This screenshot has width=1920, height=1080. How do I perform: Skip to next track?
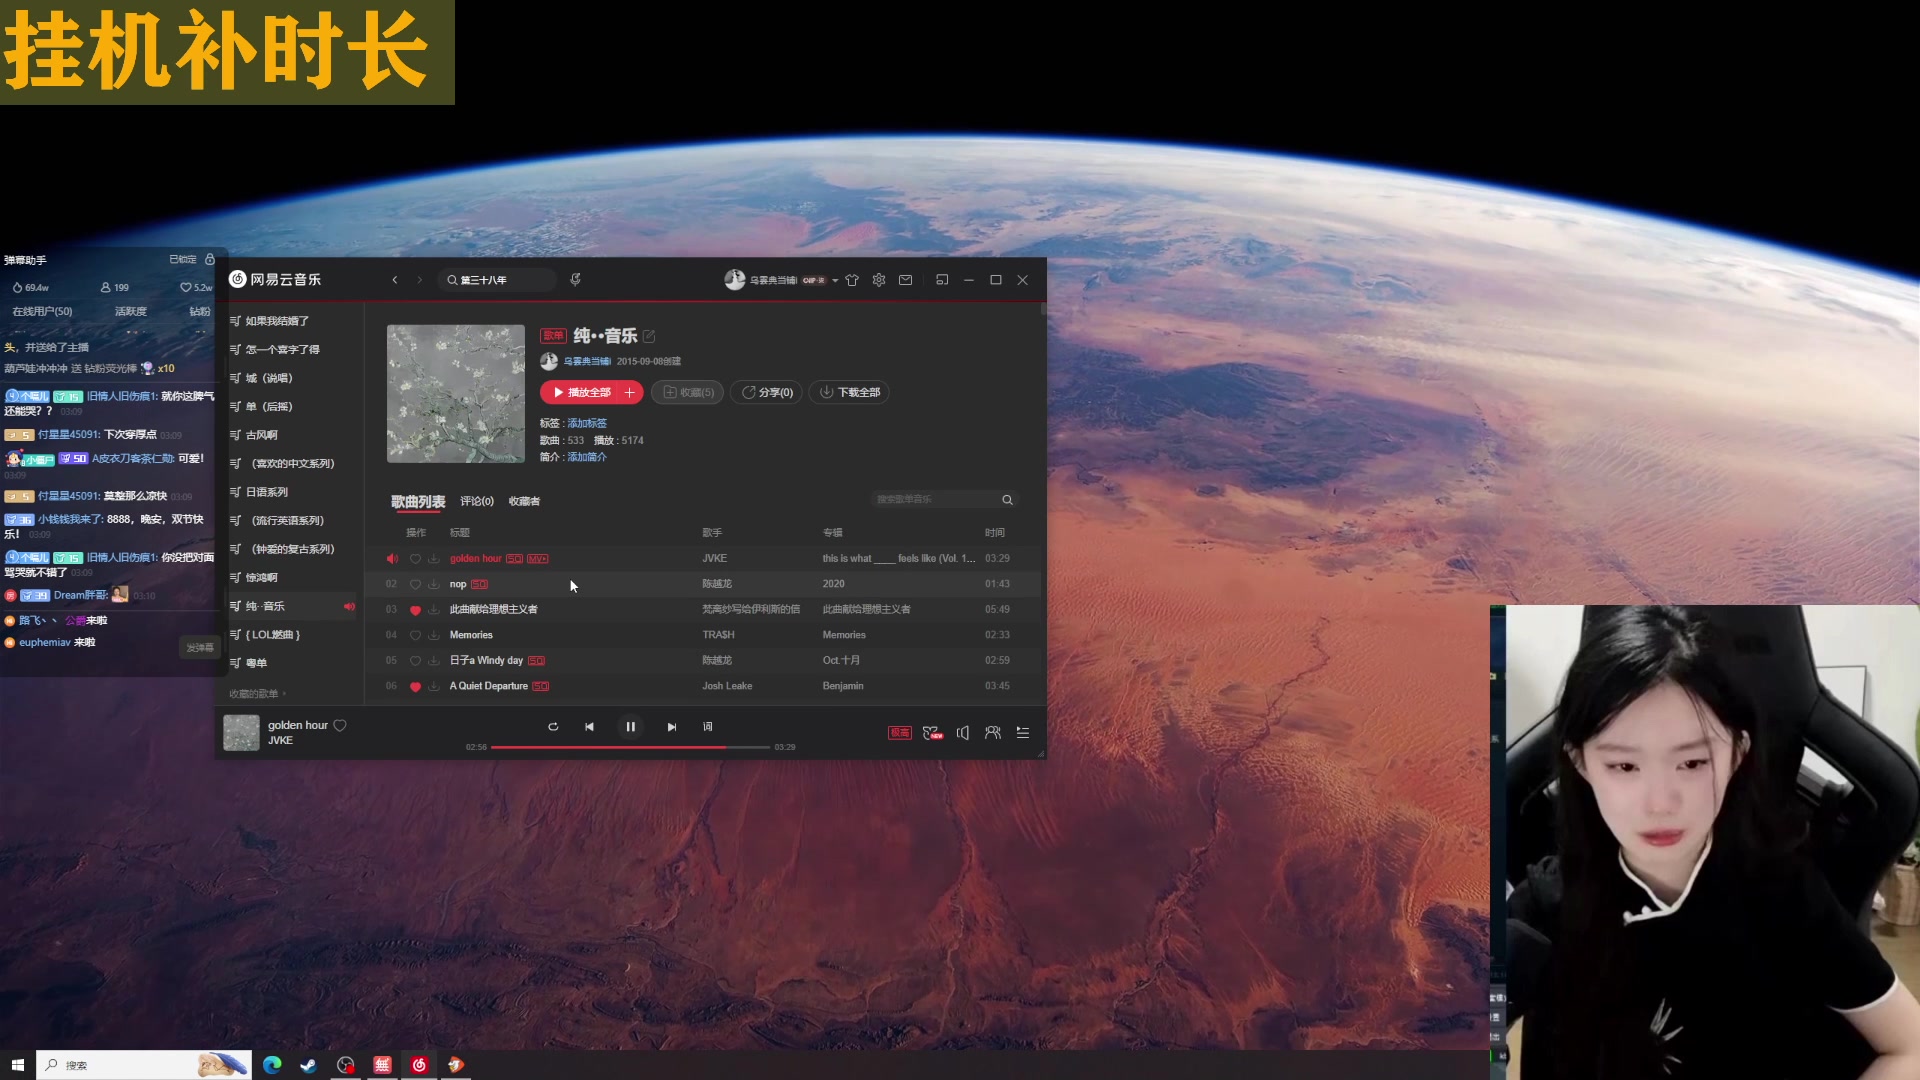[x=671, y=727]
